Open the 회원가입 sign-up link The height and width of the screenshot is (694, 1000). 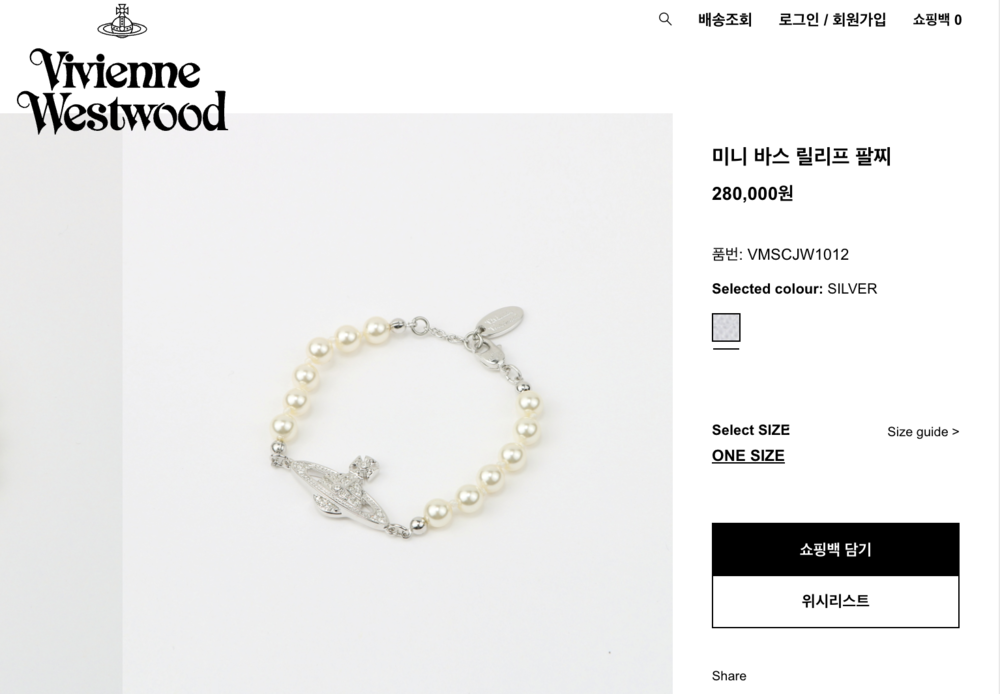point(859,20)
